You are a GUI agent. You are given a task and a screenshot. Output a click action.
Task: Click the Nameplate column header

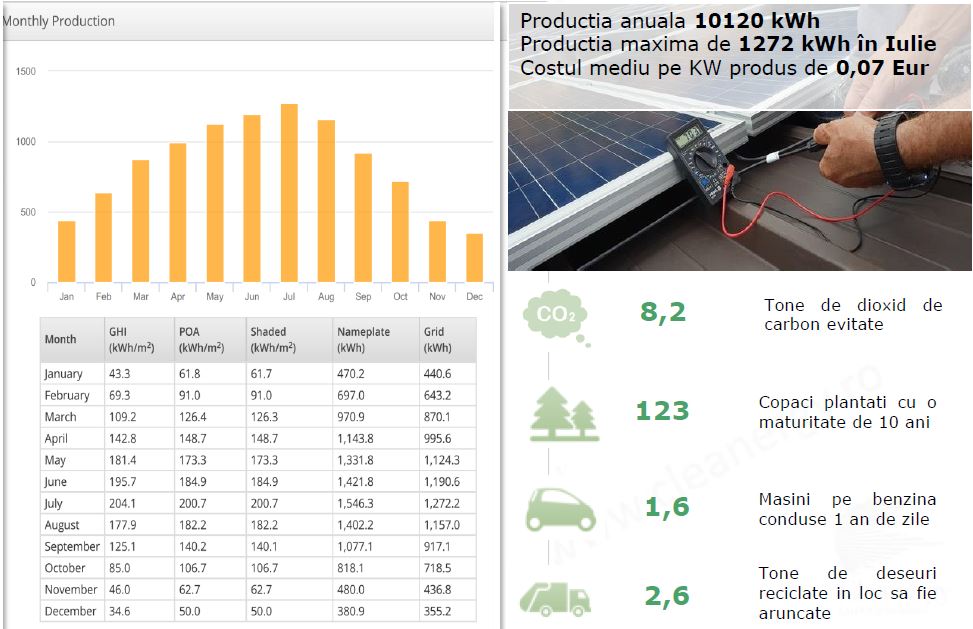pos(364,340)
